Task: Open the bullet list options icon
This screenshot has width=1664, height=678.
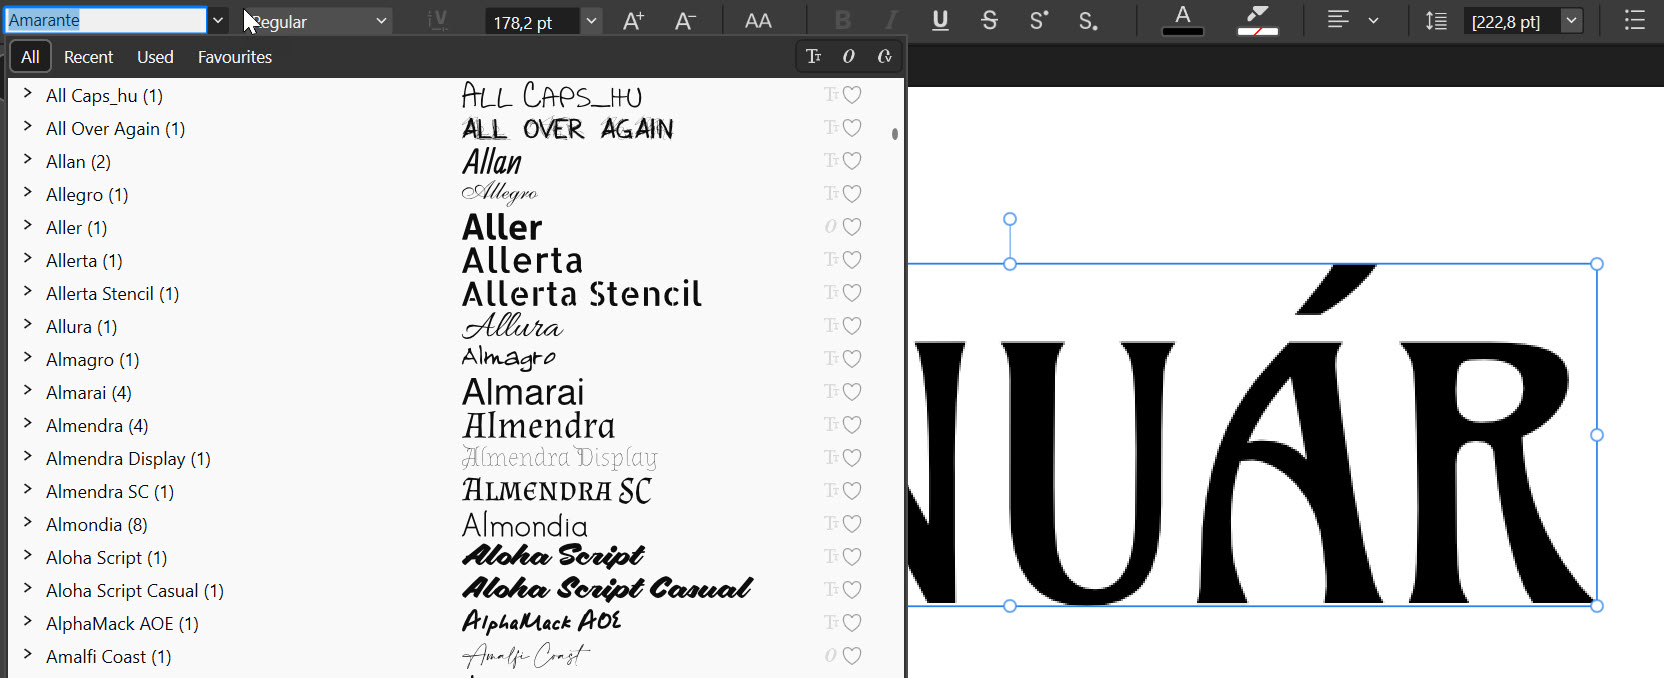Action: 1634,21
